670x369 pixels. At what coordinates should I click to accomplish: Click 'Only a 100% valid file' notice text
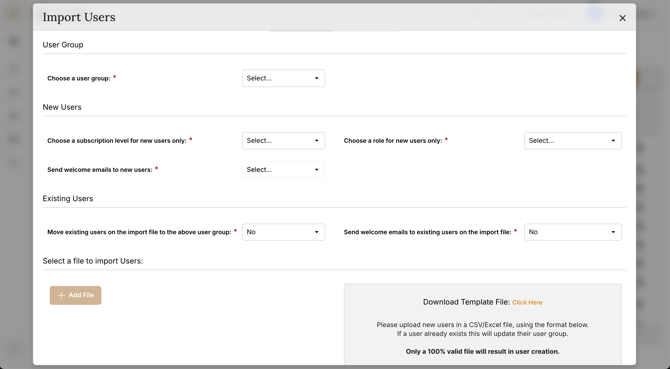482,351
